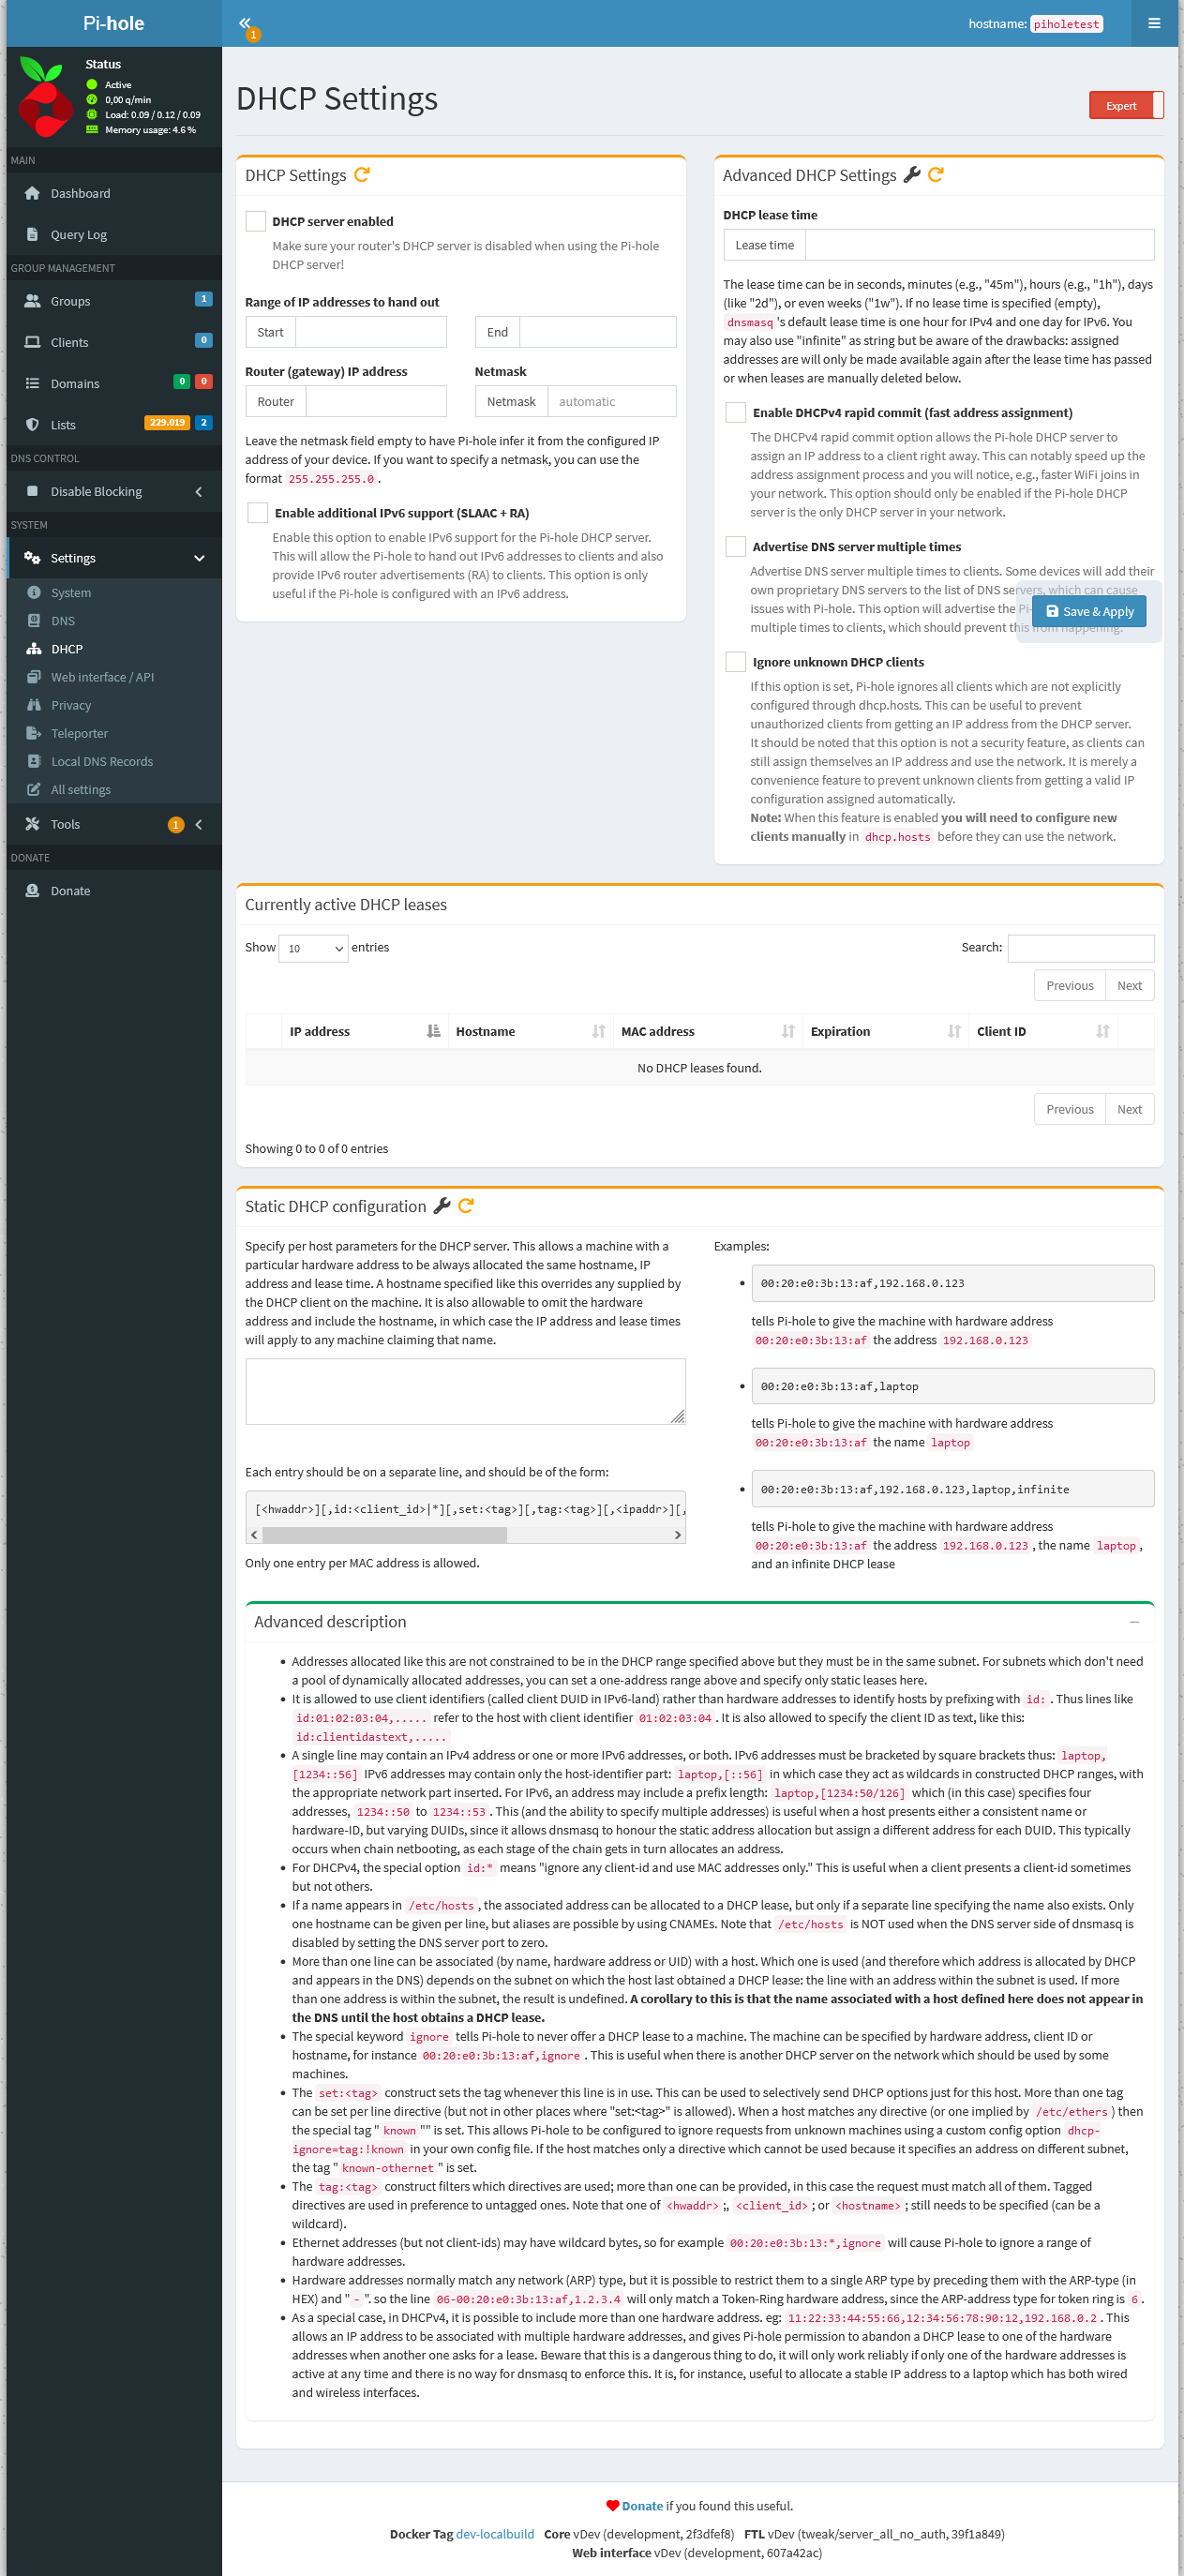Click the upper Next pagination button
This screenshot has width=1184, height=2576.
click(x=1129, y=985)
